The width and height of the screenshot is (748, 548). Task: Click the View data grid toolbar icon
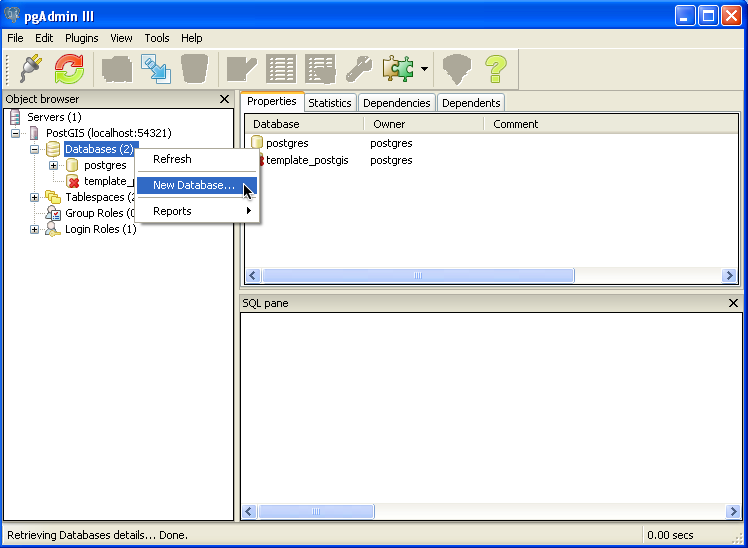click(x=281, y=69)
